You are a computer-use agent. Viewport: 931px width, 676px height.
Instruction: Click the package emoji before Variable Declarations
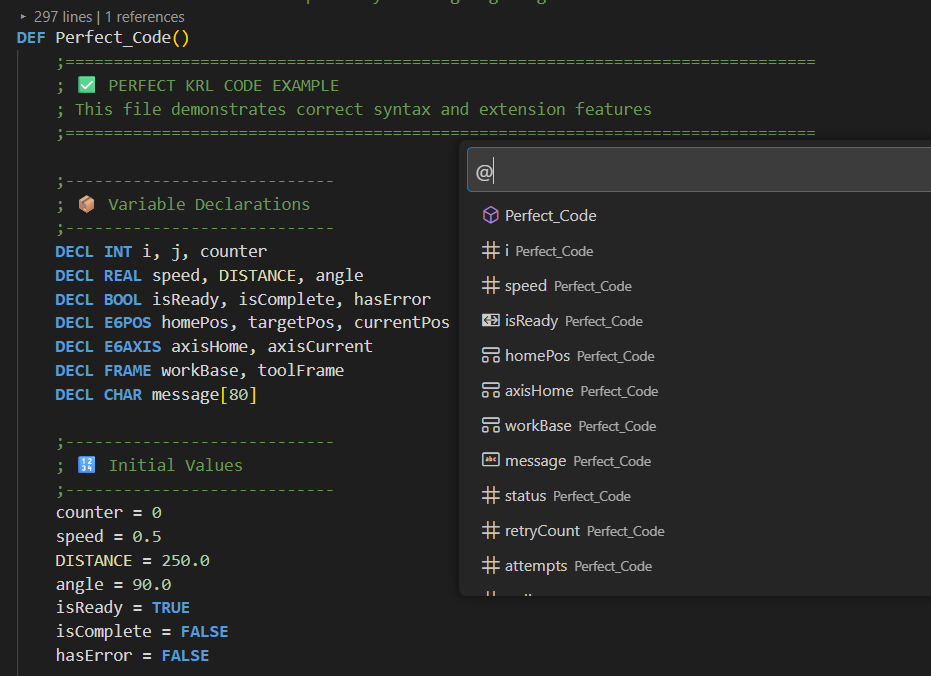coord(87,204)
